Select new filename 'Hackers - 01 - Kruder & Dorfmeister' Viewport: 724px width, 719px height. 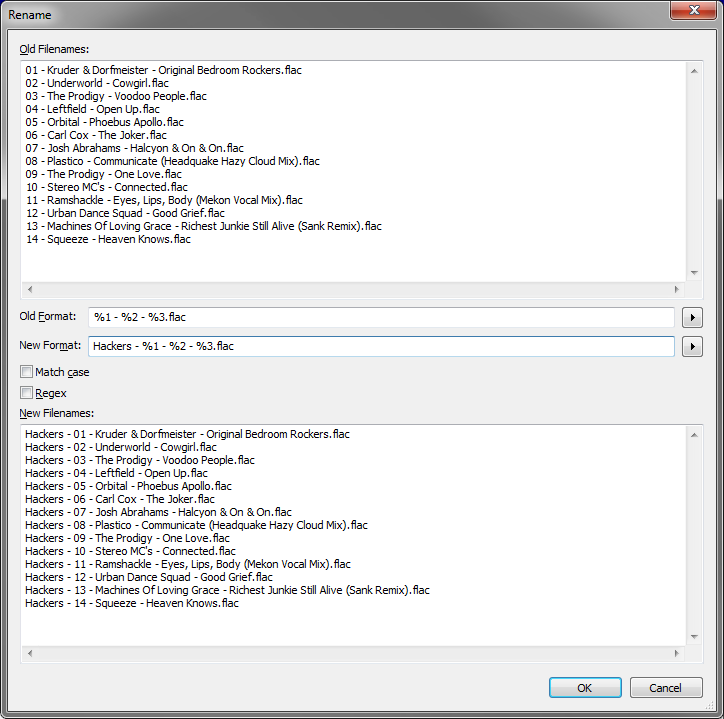pyautogui.click(x=187, y=434)
